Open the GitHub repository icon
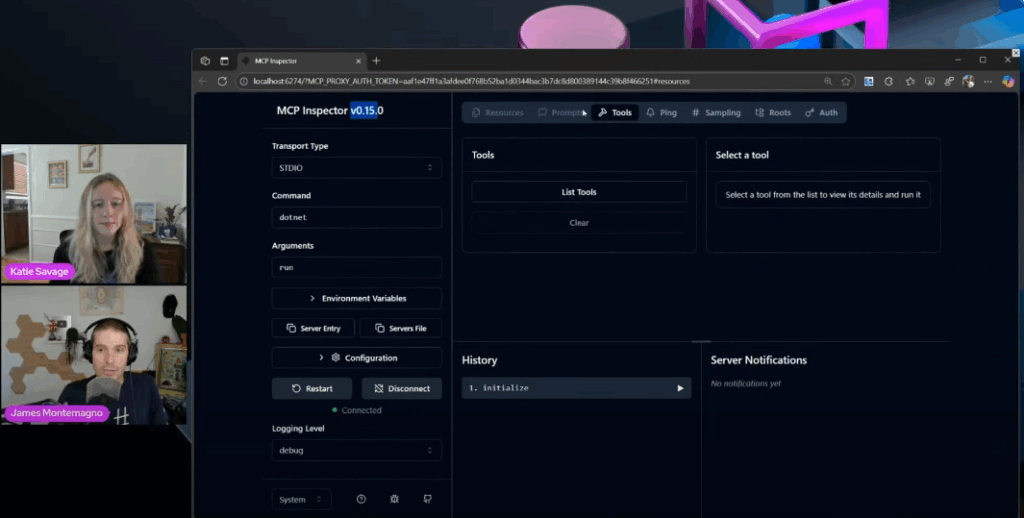This screenshot has width=1024, height=518. tap(428, 499)
